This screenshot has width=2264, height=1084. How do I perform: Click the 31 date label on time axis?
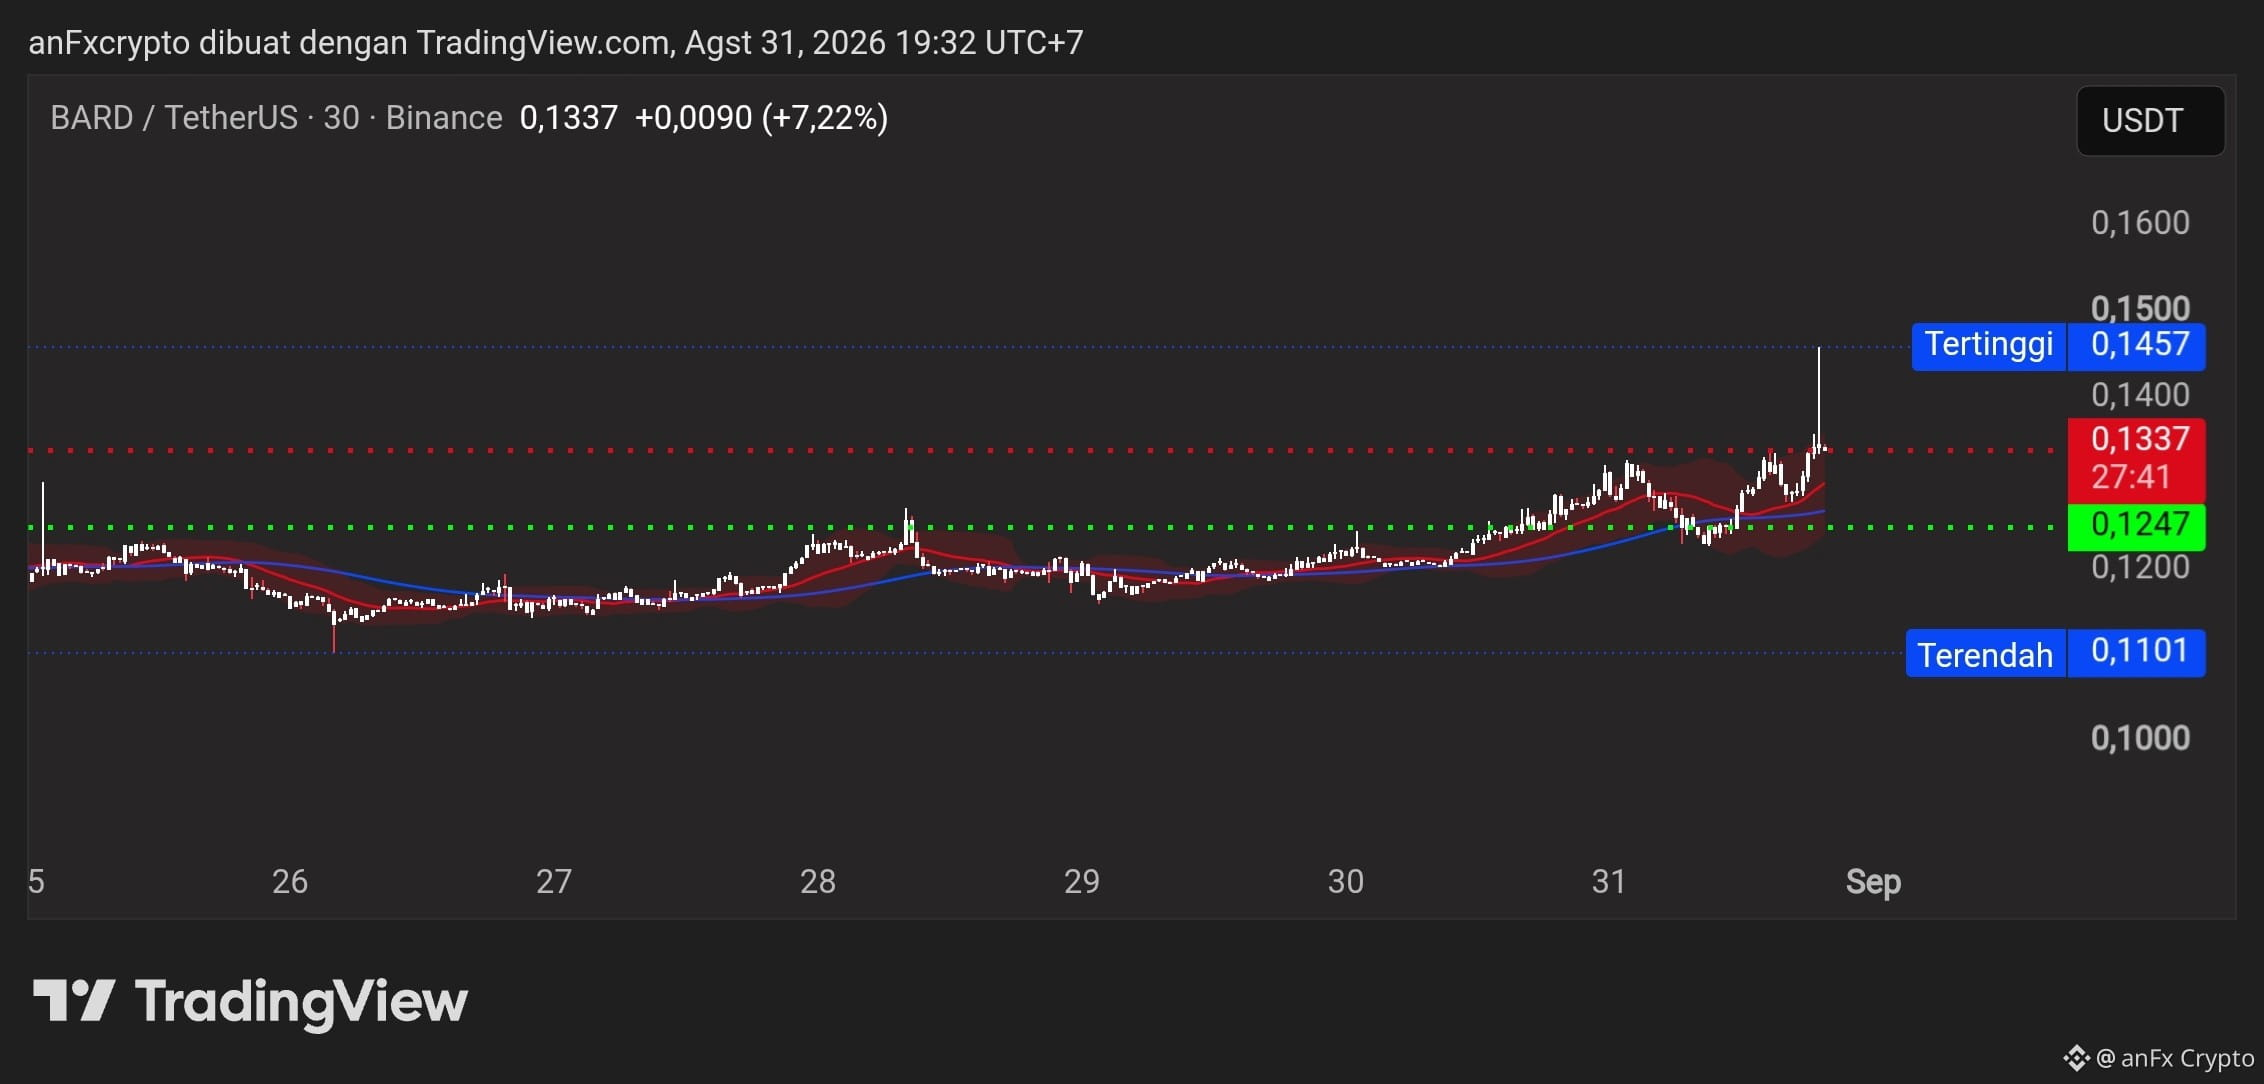[1609, 881]
